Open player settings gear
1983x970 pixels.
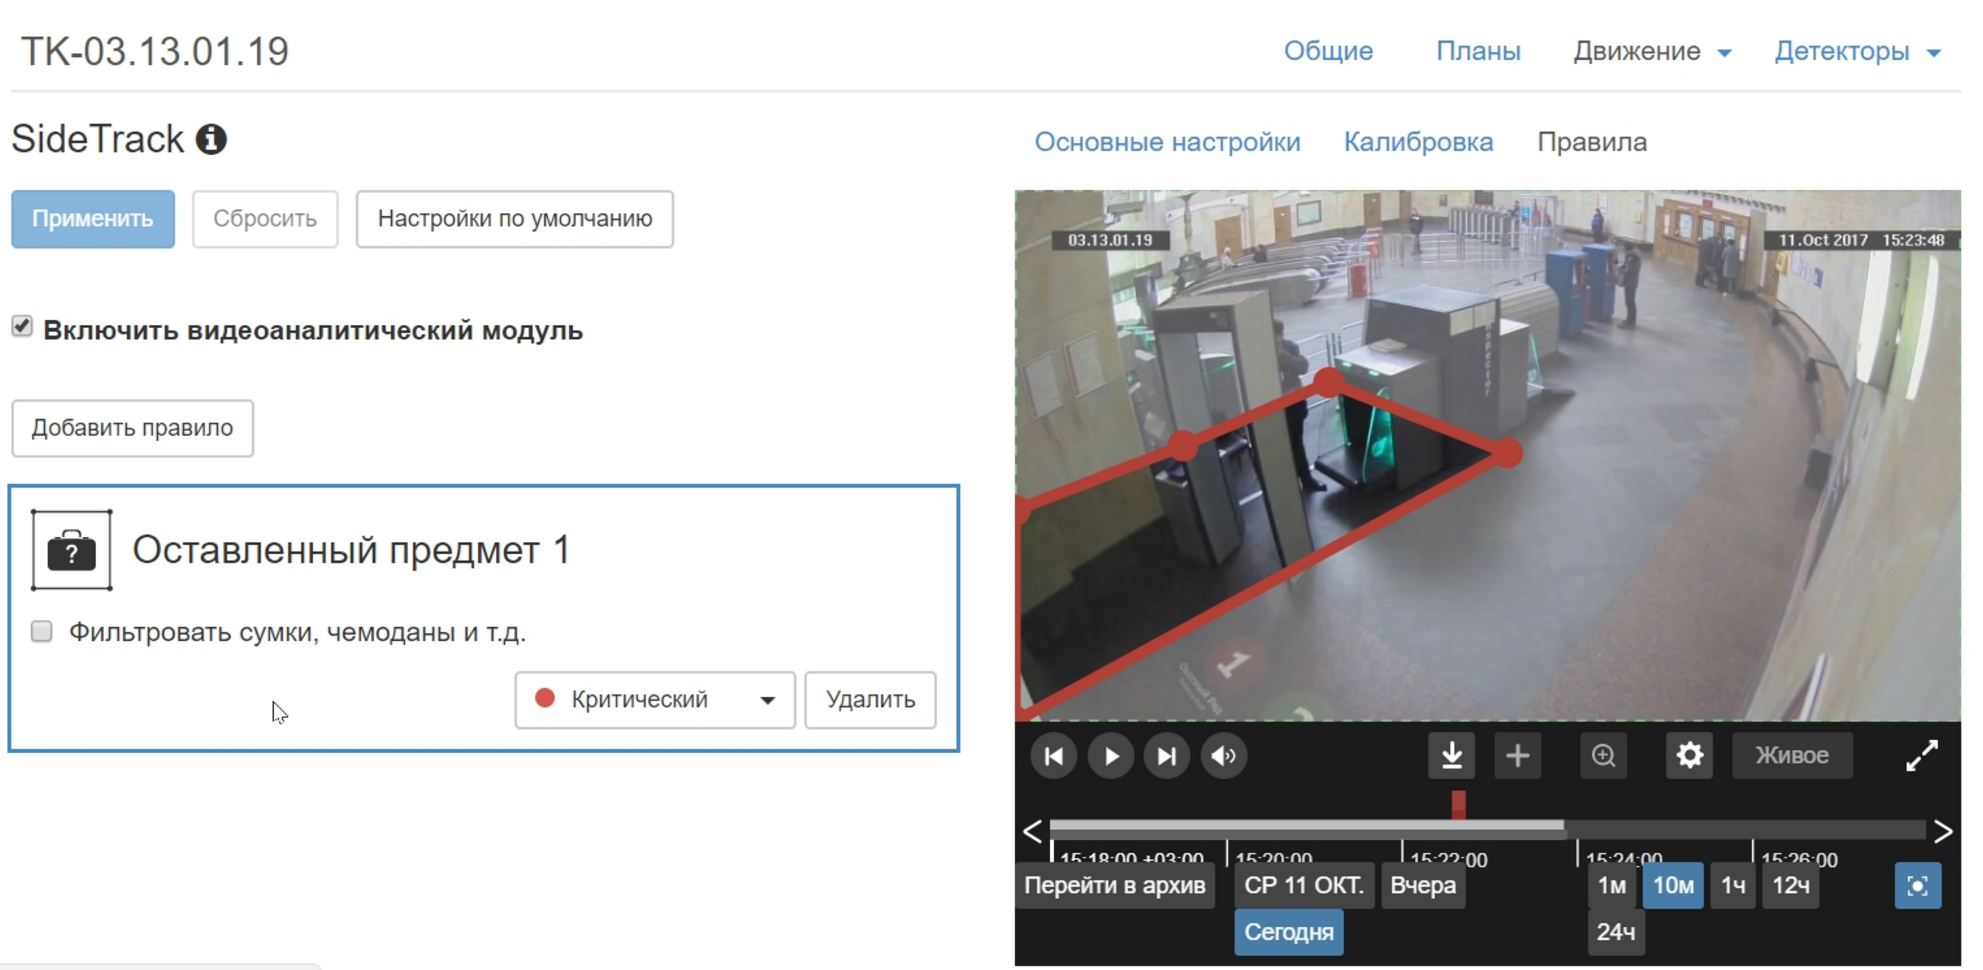pyautogui.click(x=1690, y=756)
